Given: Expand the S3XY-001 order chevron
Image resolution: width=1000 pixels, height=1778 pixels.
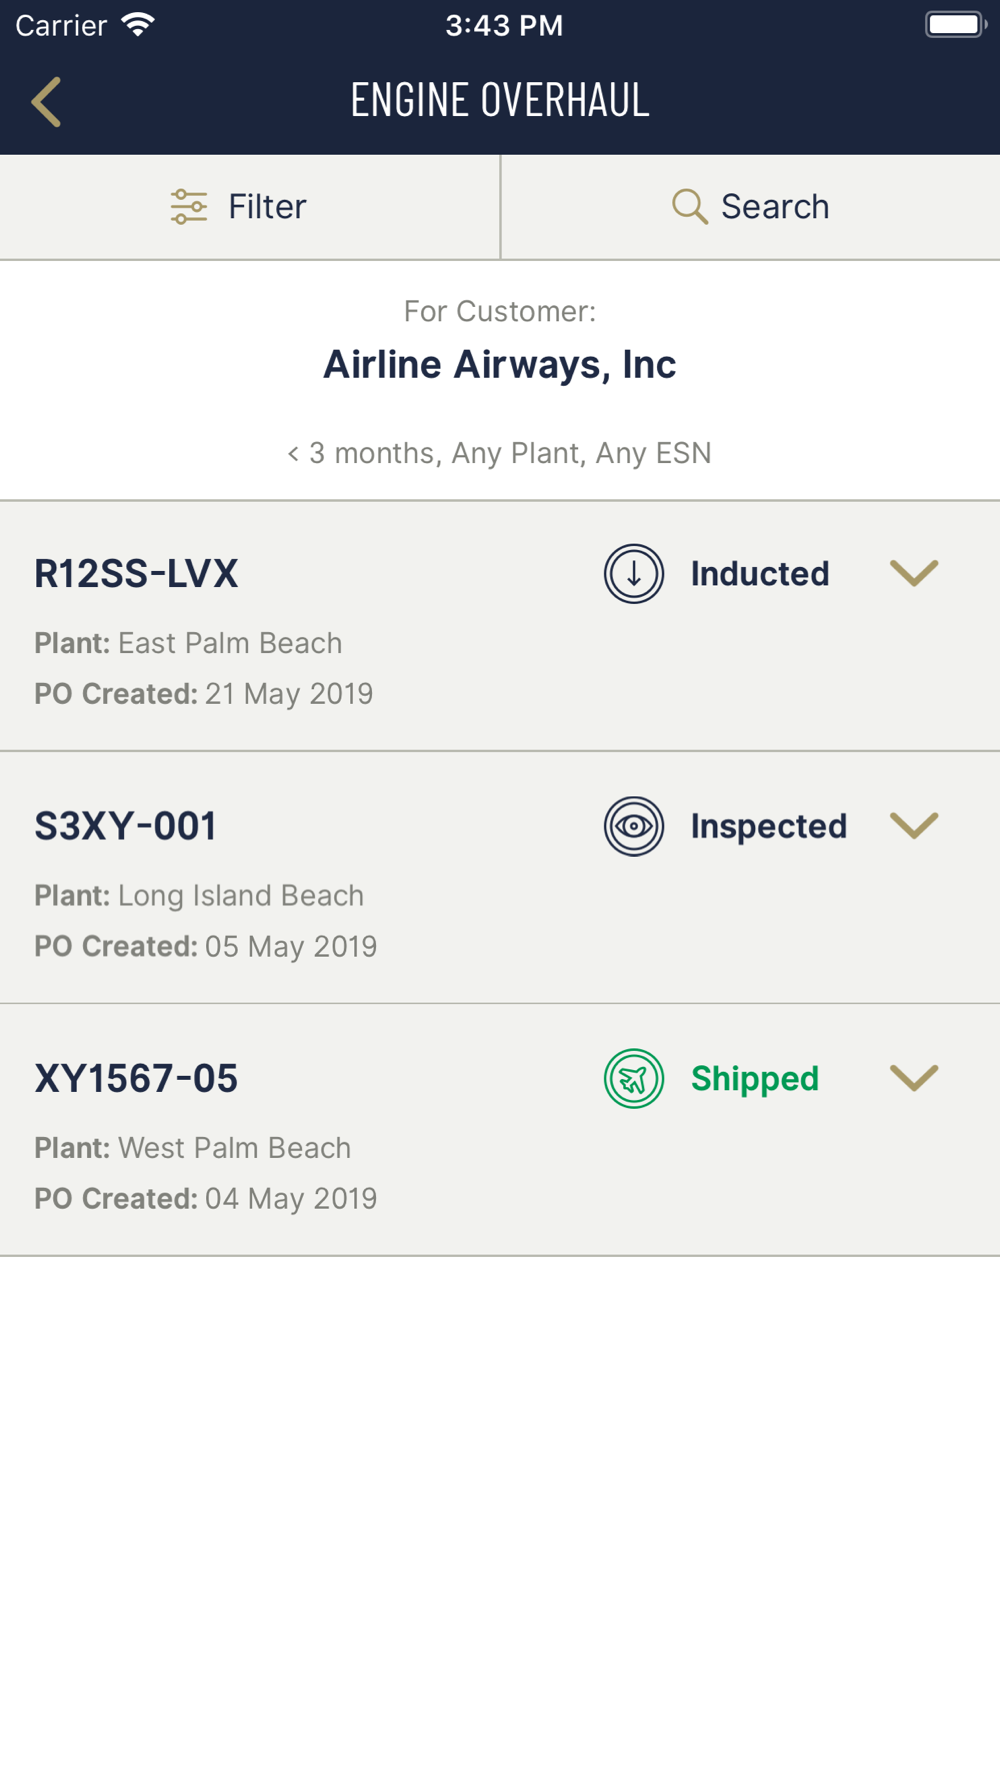Looking at the screenshot, I should (x=914, y=825).
